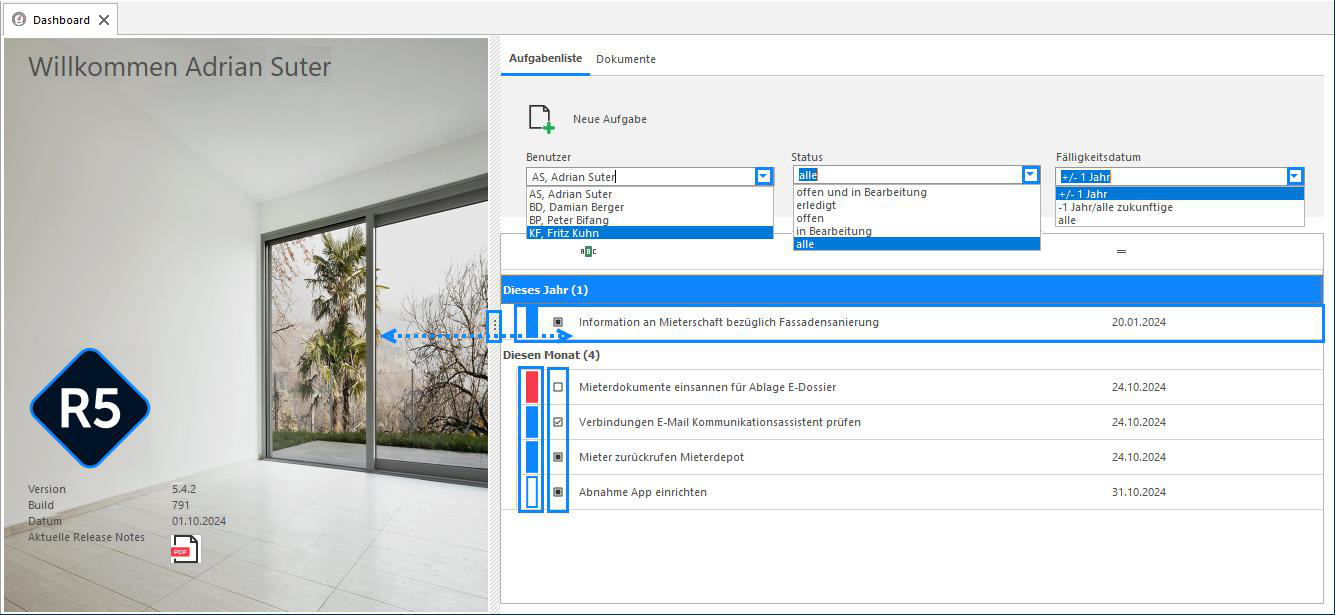
Task: Click date 31.10.2024
Action: click(x=1139, y=492)
